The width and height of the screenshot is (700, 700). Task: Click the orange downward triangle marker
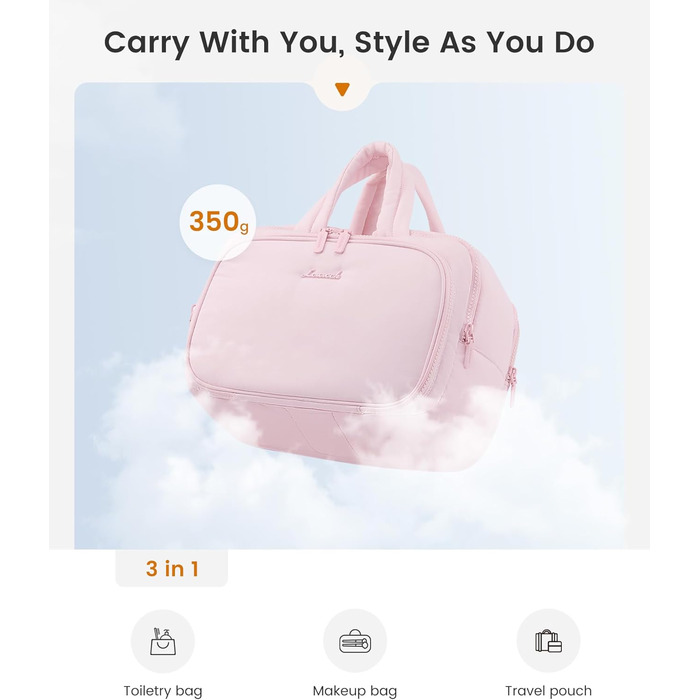343,90
